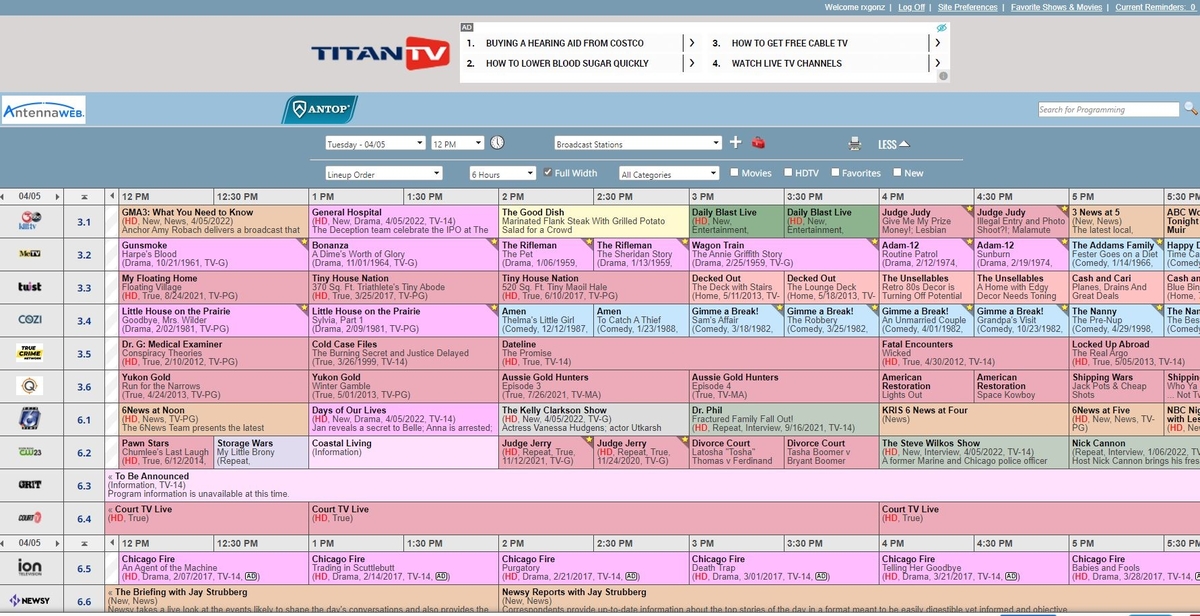This screenshot has width=1200, height=616.
Task: Click the ION Television channel logo
Action: point(29,568)
